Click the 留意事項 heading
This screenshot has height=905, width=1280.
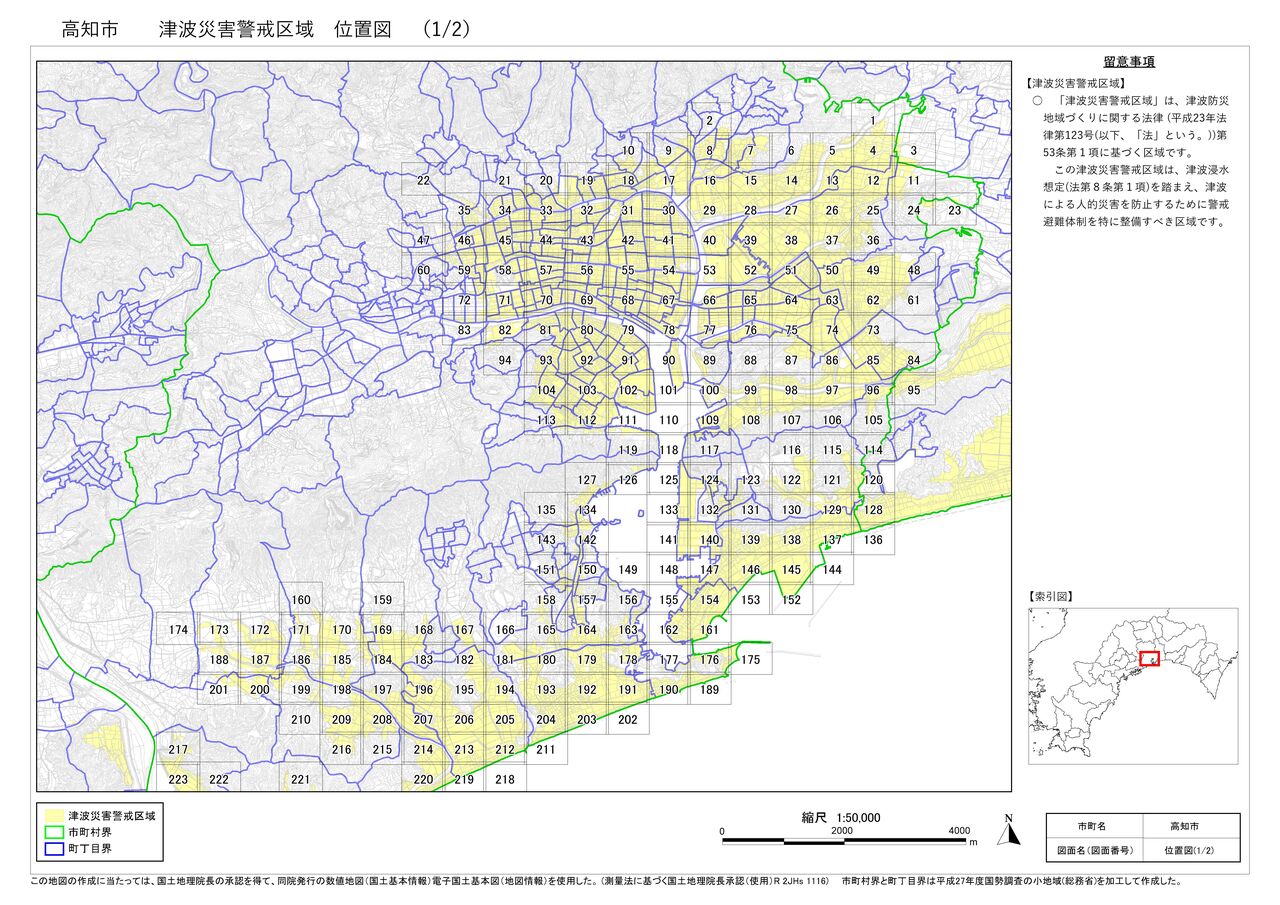[x=1129, y=62]
